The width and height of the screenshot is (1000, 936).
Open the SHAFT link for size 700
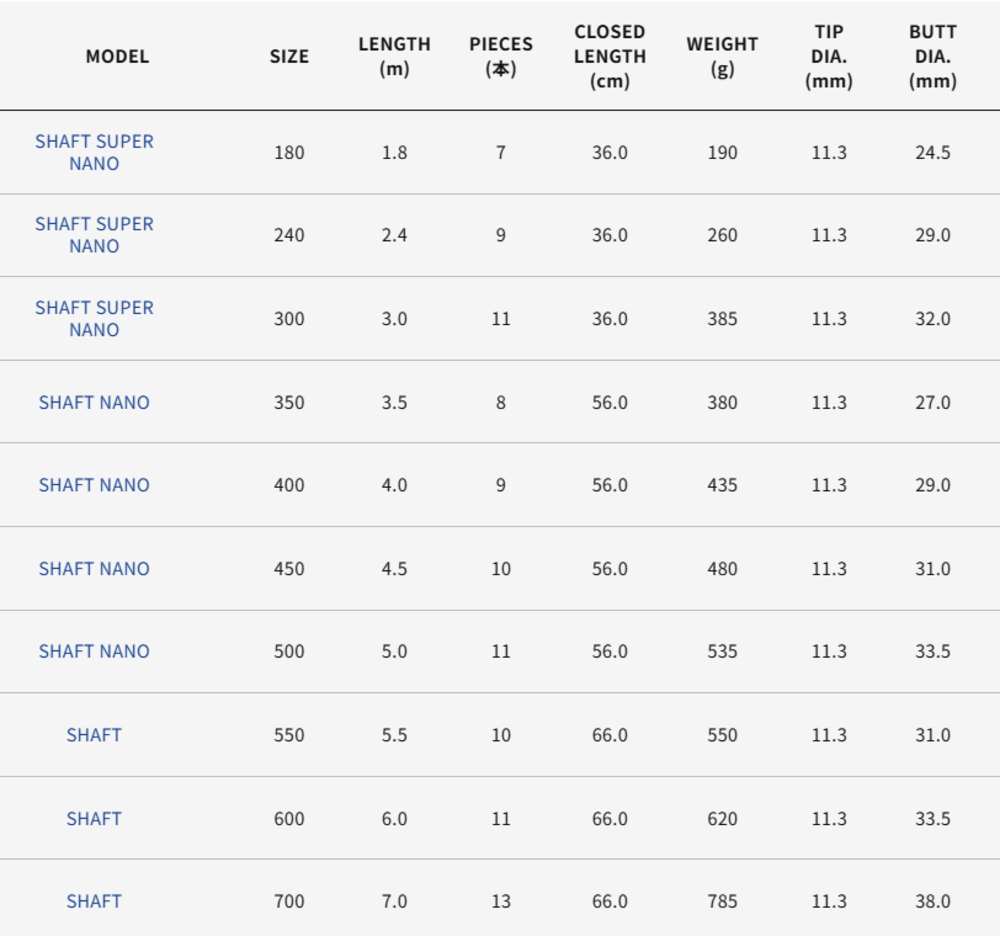pyautogui.click(x=94, y=901)
